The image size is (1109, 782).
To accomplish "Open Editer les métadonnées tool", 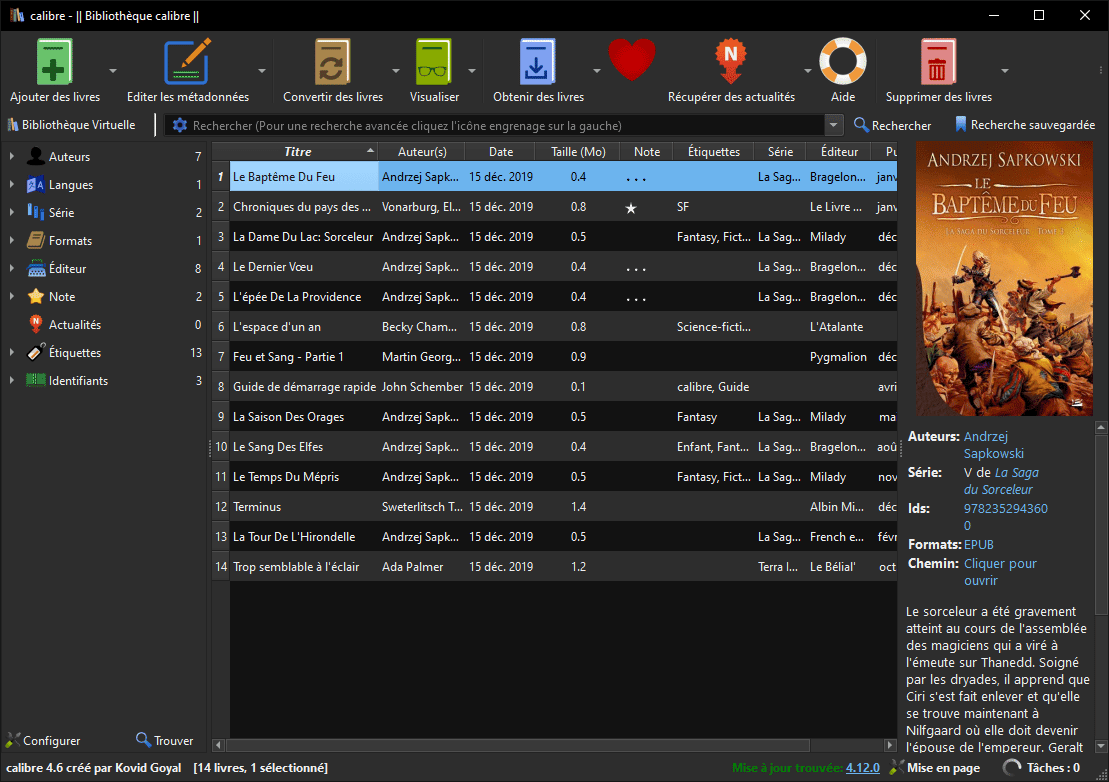I will [187, 62].
